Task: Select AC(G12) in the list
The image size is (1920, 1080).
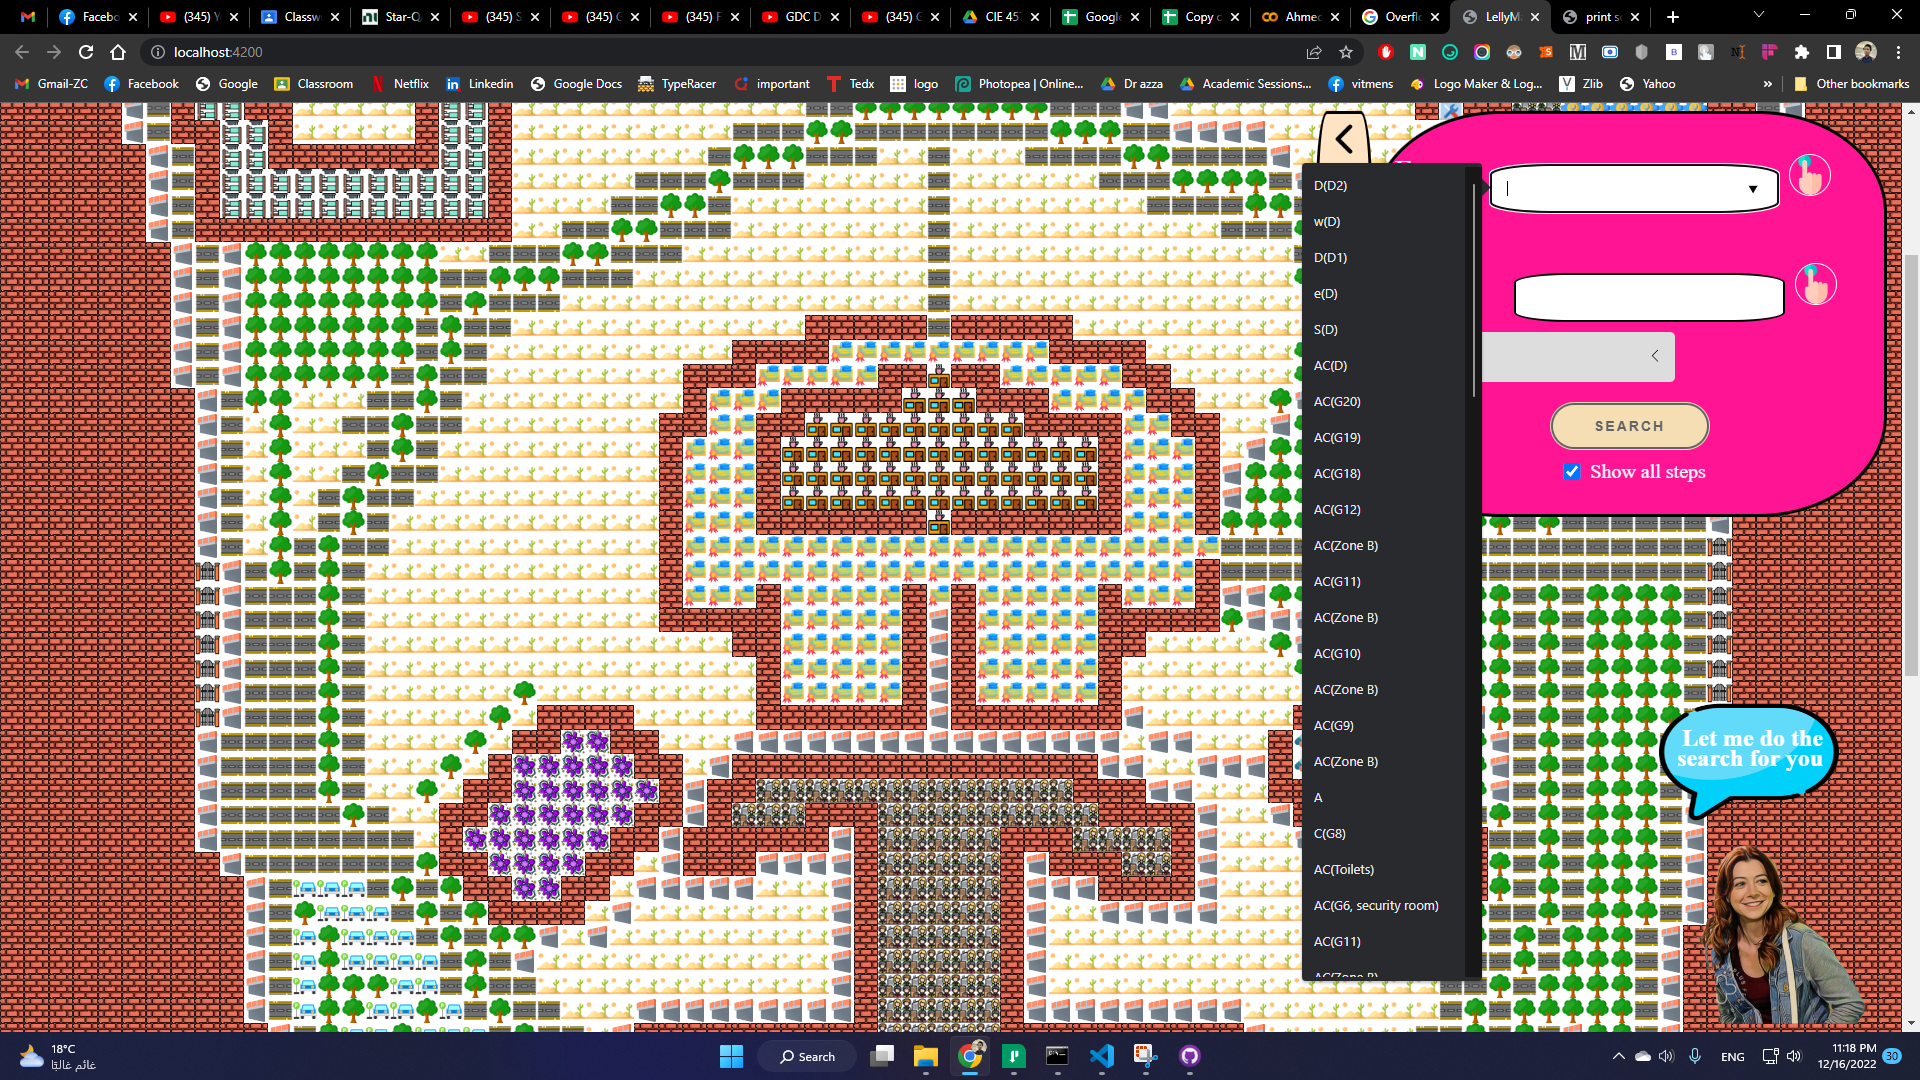Action: [x=1385, y=510]
